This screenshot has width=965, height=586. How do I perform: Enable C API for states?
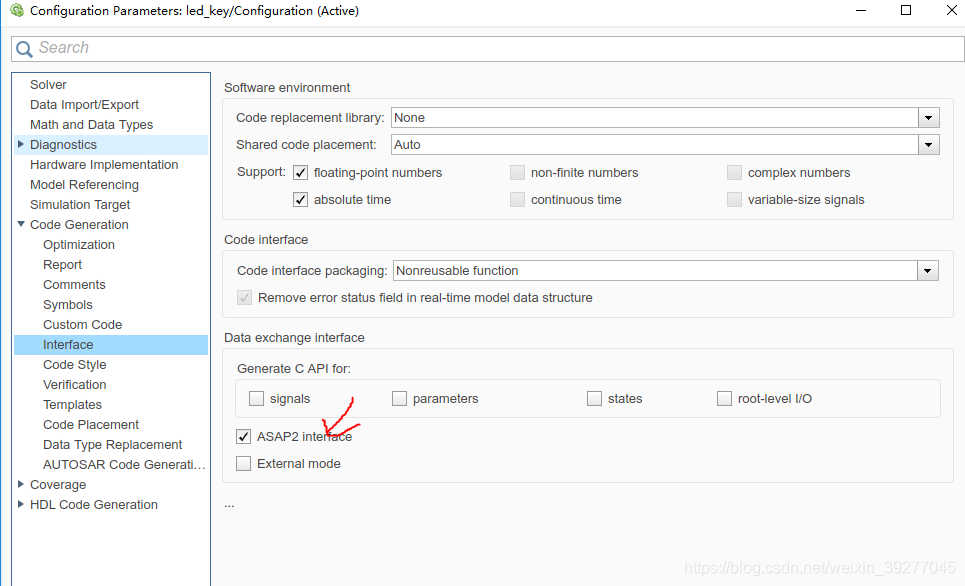(595, 399)
